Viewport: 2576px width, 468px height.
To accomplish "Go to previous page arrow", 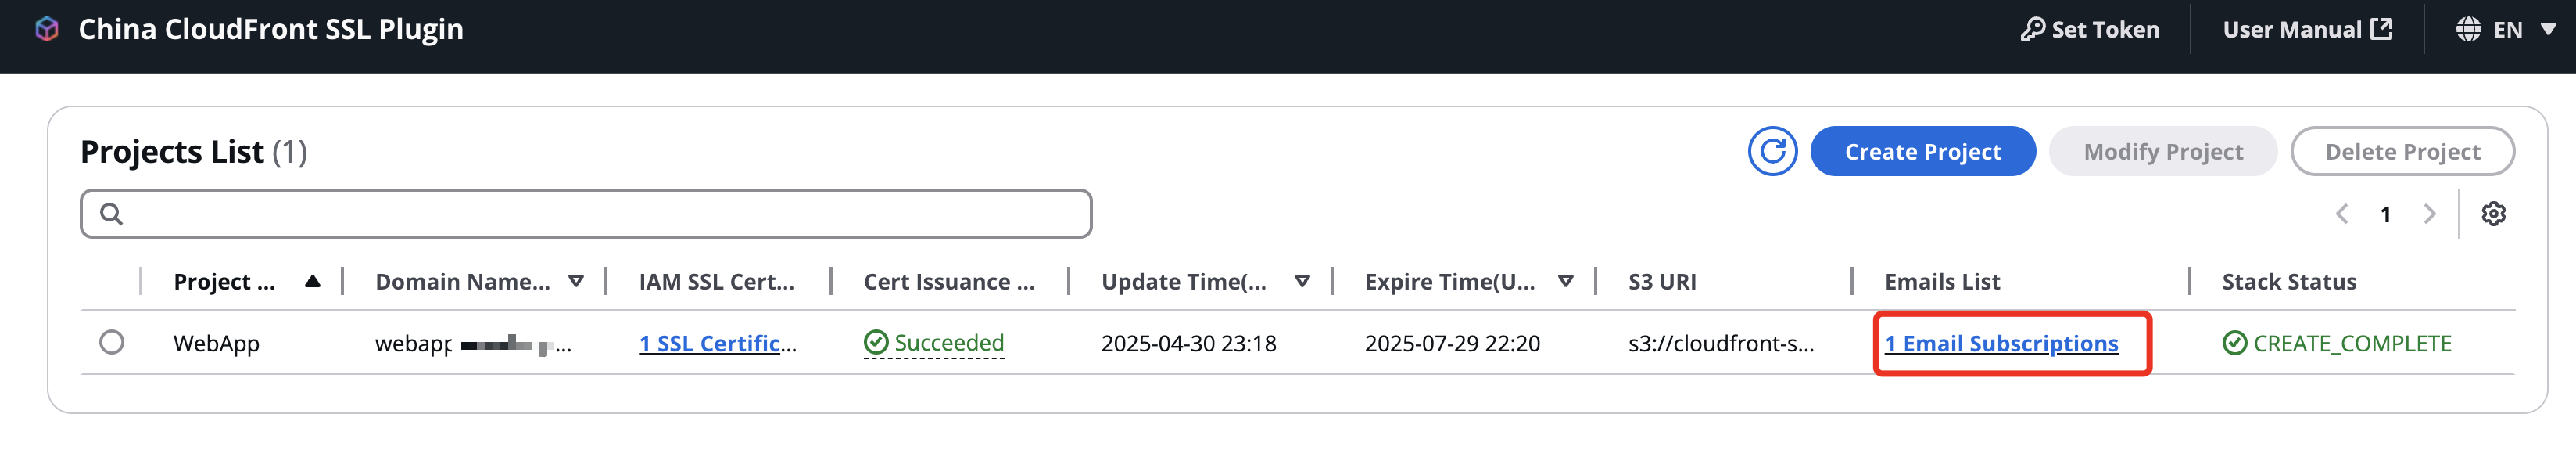I will [x=2342, y=214].
